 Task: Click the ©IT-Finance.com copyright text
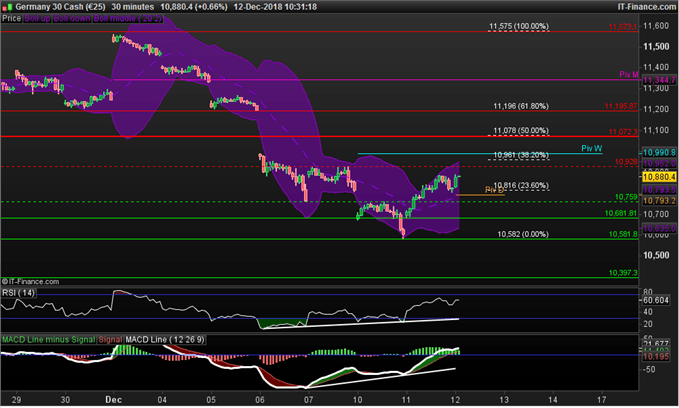point(30,282)
